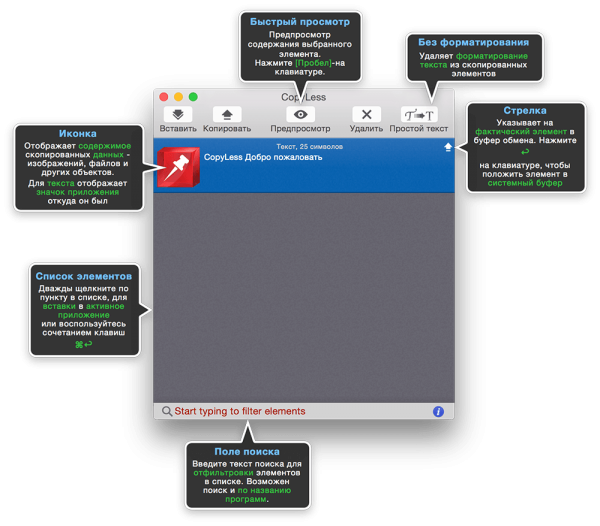The height and width of the screenshot is (526, 600).
Task: Maximize CopyLess with the green button
Action: (193, 97)
